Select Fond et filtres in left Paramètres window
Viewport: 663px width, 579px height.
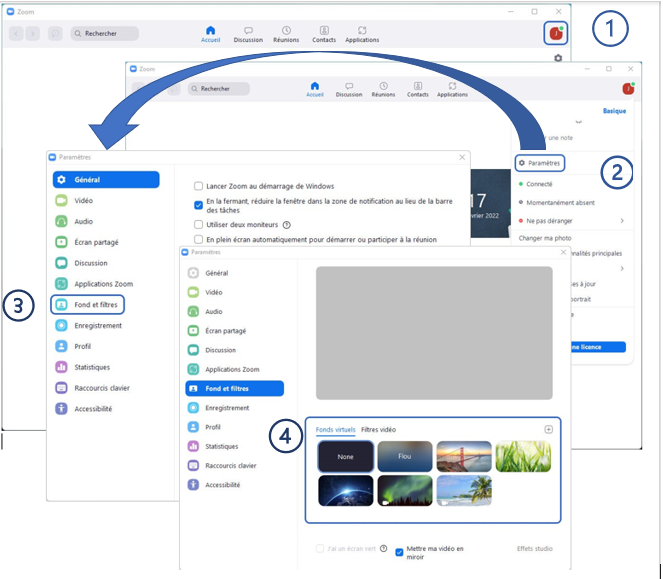coord(87,305)
